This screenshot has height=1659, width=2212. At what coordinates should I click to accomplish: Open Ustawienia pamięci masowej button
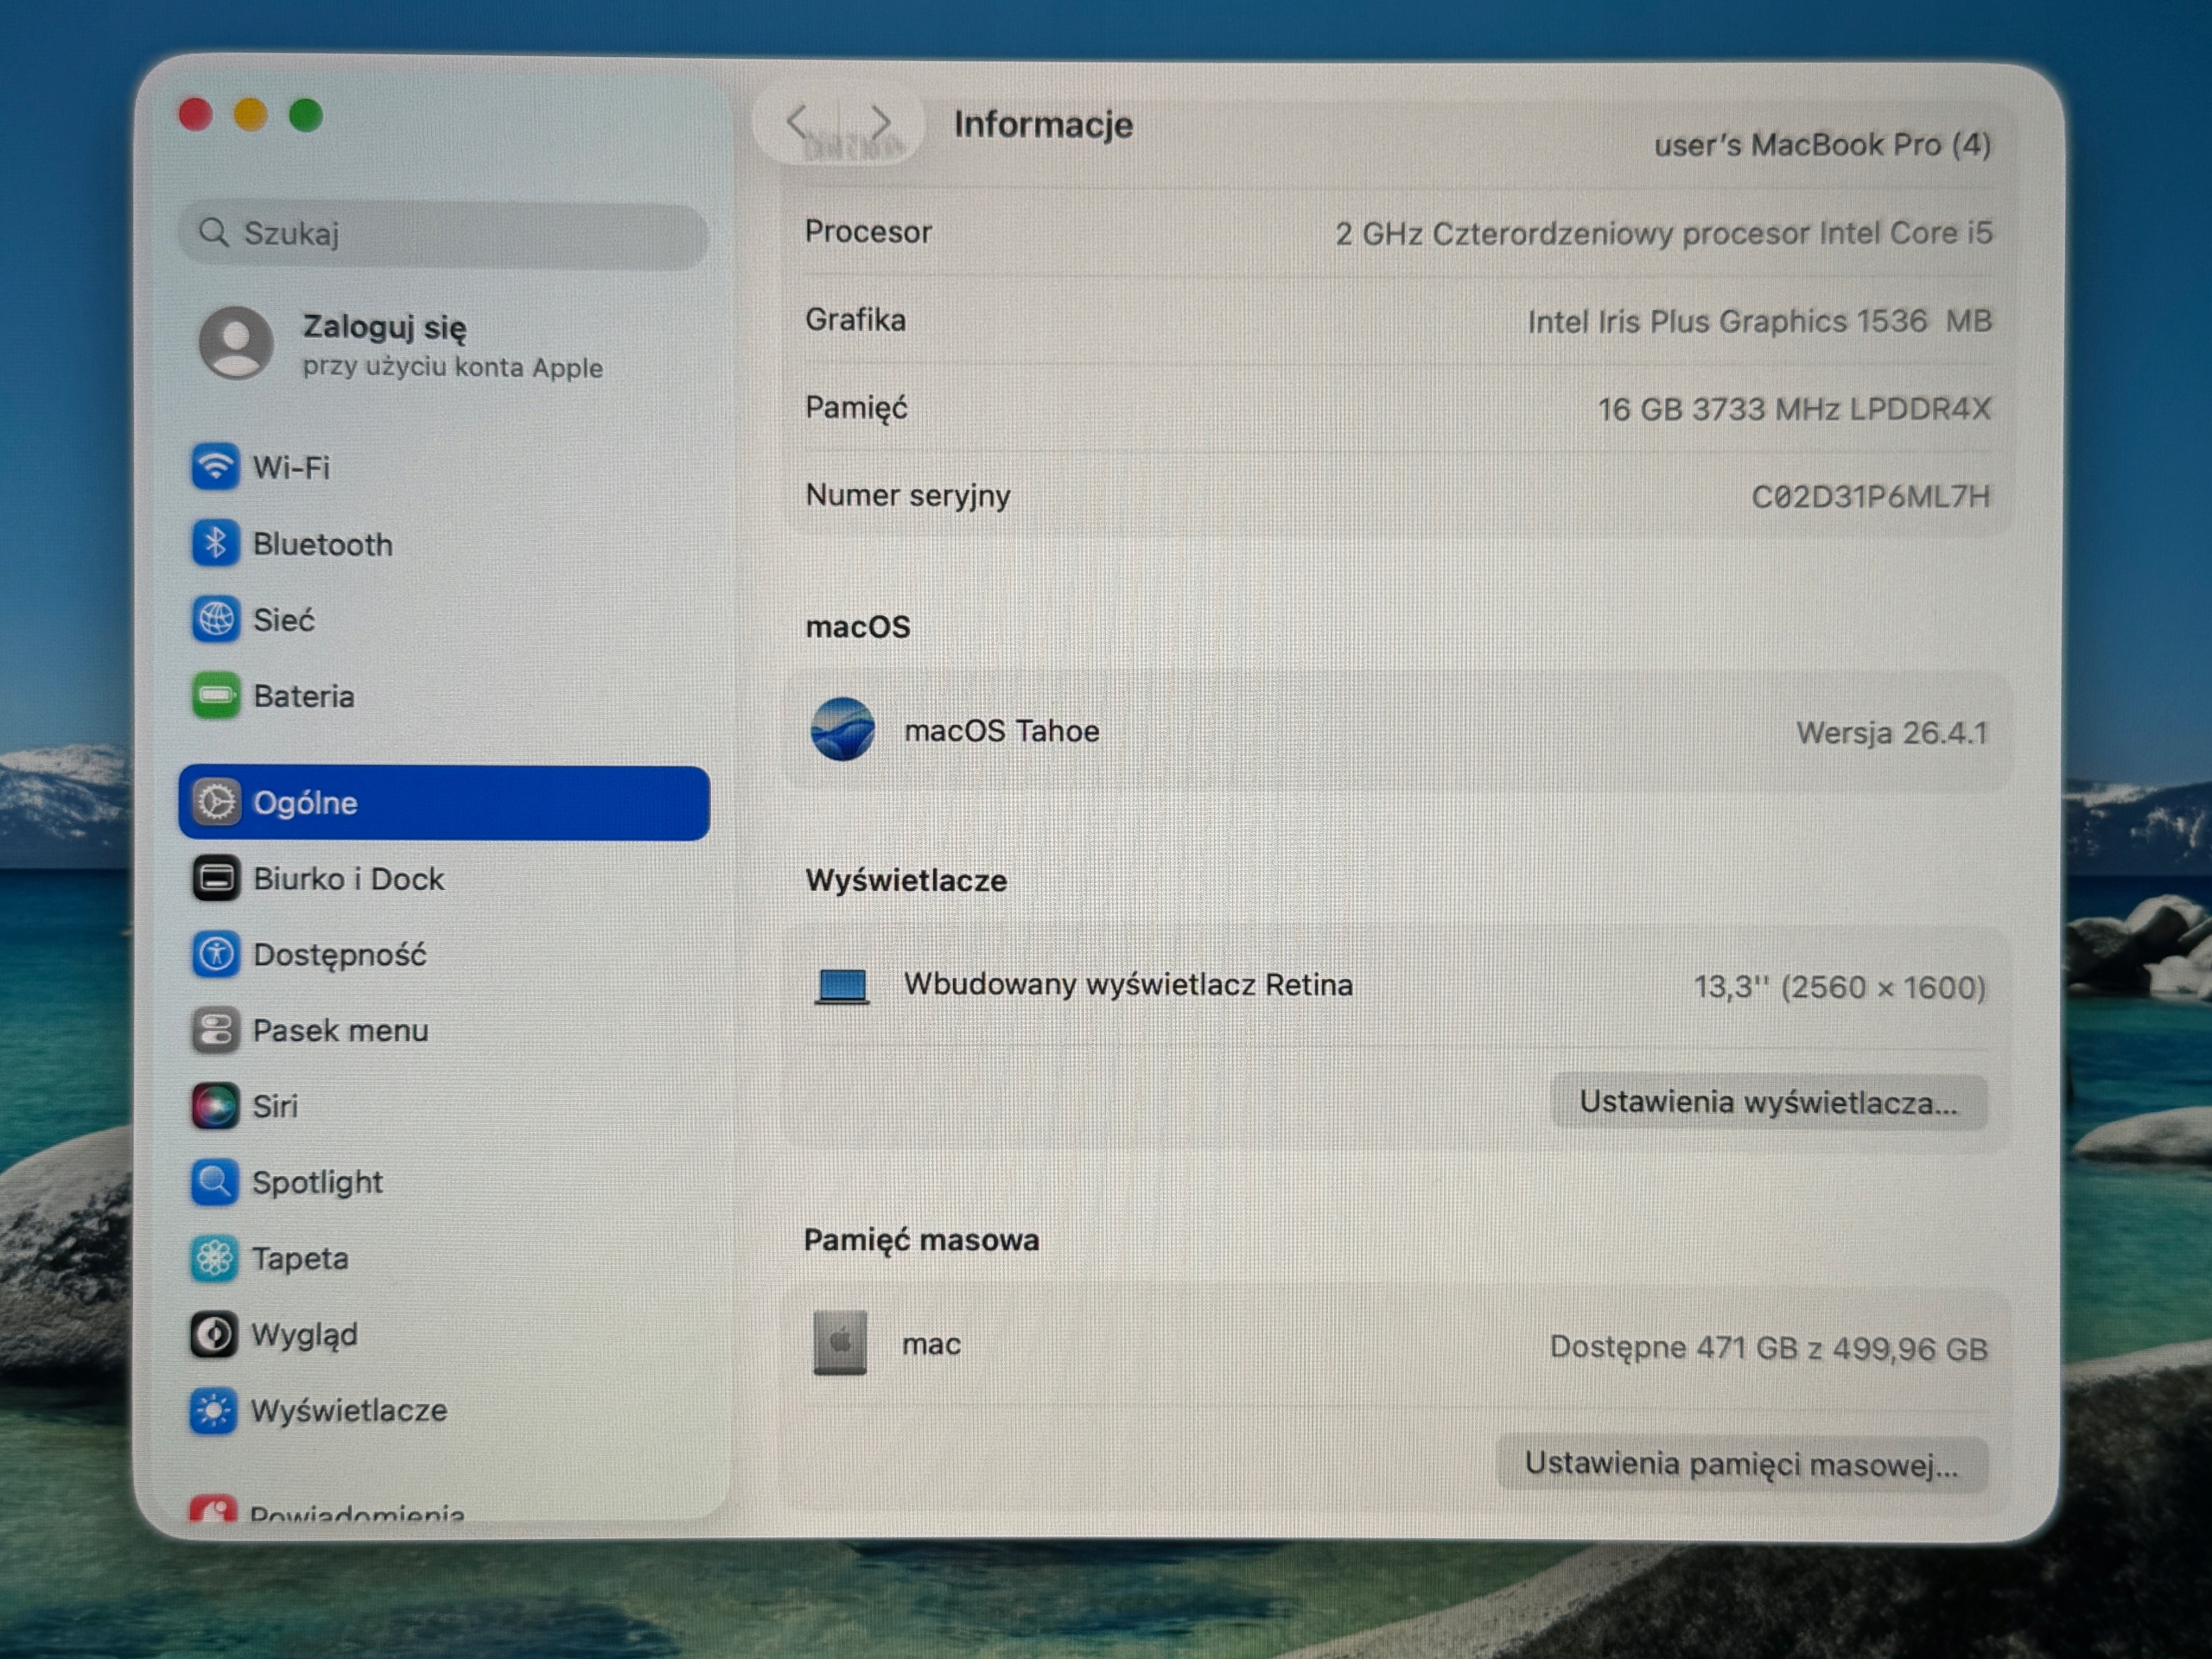tap(1741, 1464)
